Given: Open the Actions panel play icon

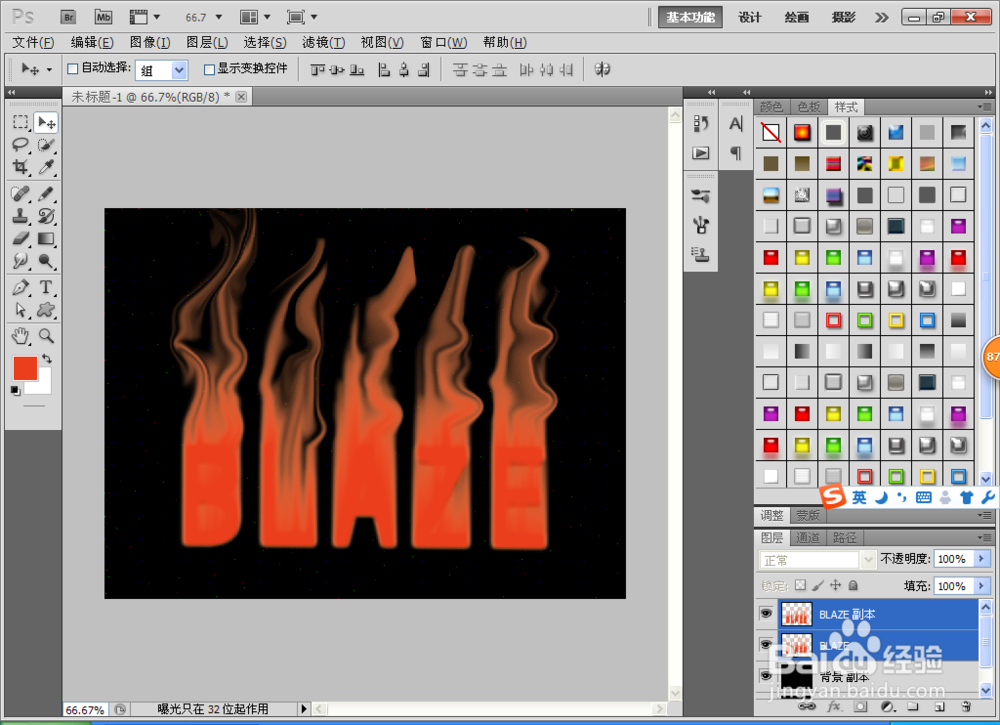Looking at the screenshot, I should coord(701,153).
